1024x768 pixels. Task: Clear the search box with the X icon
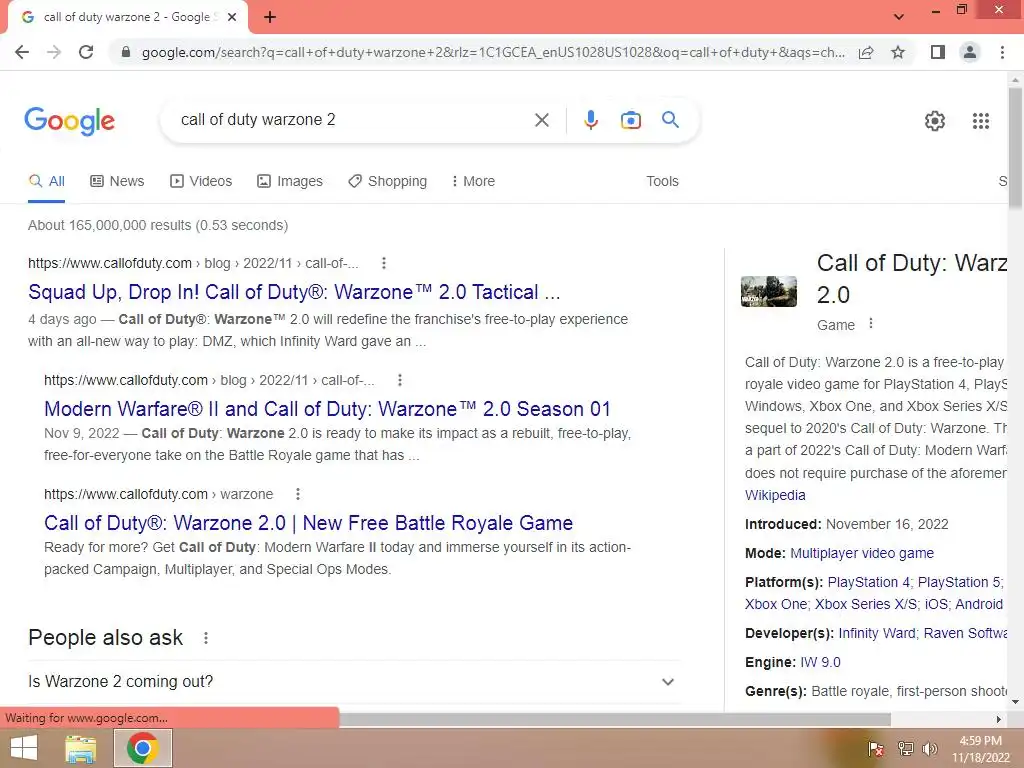pos(541,120)
